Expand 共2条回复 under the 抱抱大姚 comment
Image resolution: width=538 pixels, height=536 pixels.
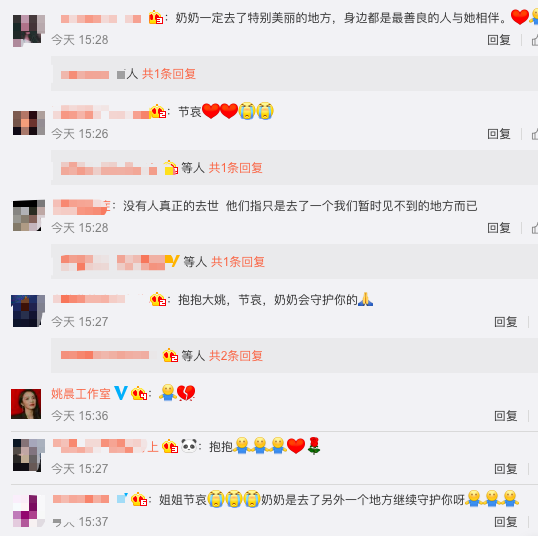point(236,356)
